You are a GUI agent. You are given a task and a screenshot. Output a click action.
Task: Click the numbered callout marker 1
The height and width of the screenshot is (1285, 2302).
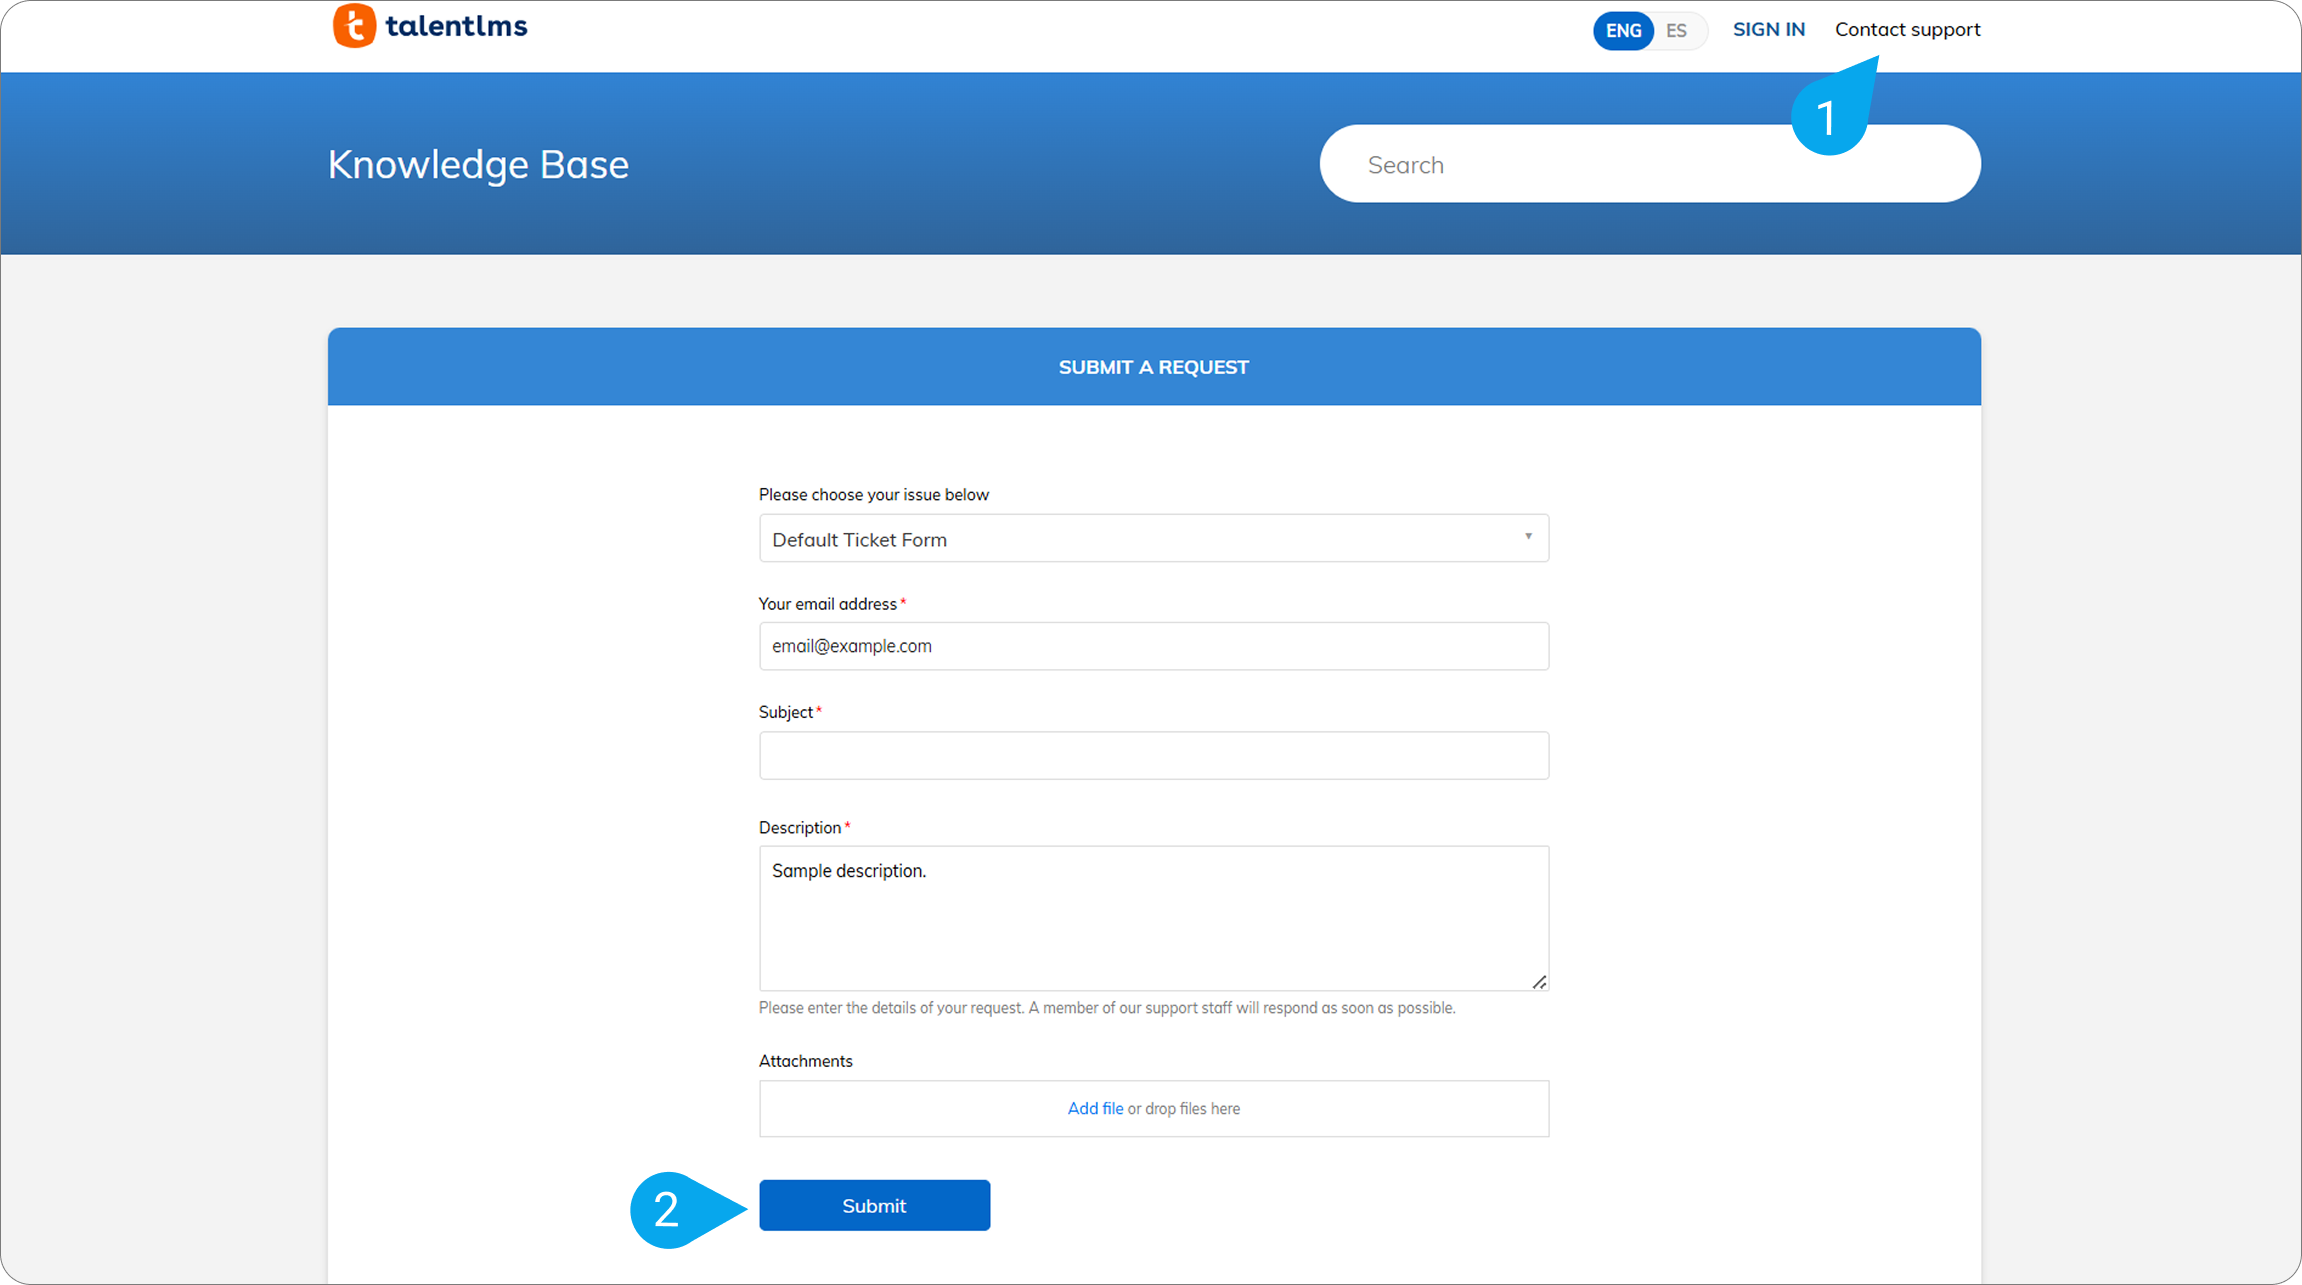(1827, 118)
